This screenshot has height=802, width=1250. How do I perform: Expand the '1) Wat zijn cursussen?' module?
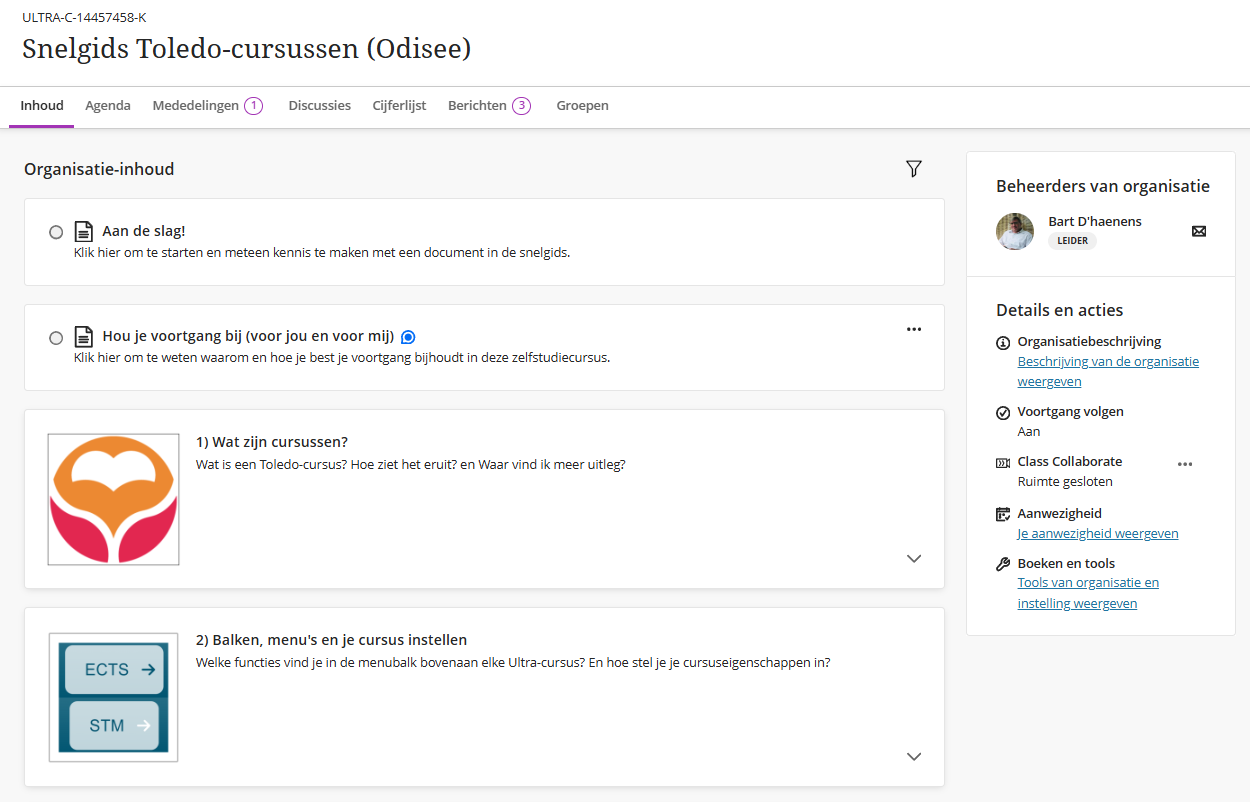[913, 559]
